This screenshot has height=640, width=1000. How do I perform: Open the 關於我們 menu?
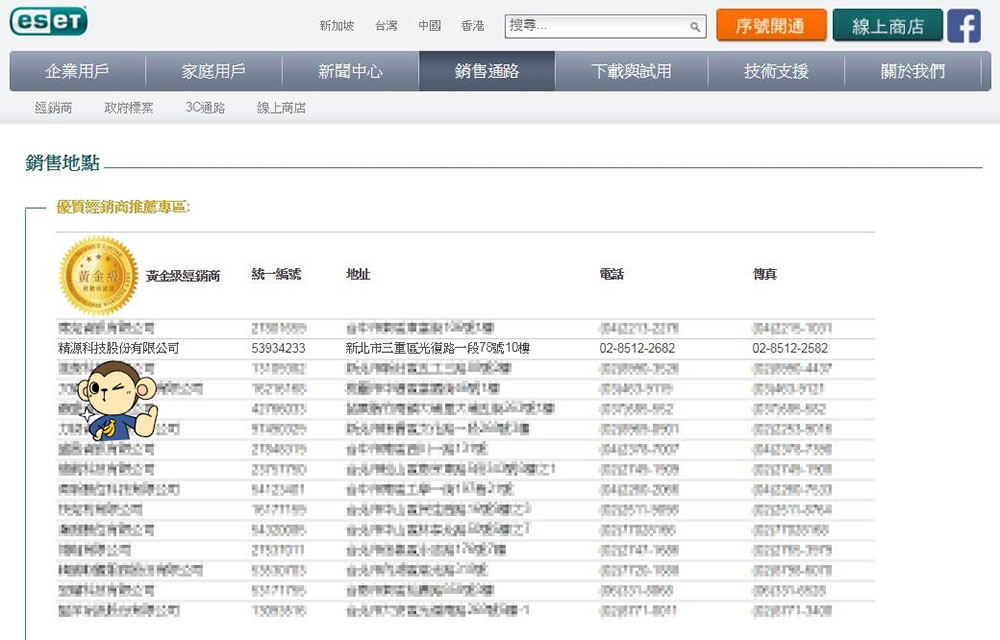pos(913,71)
